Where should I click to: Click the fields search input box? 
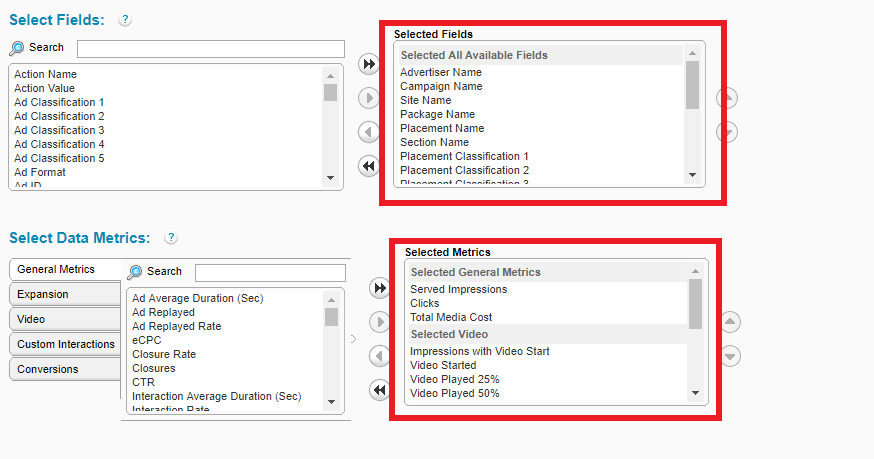coord(211,49)
